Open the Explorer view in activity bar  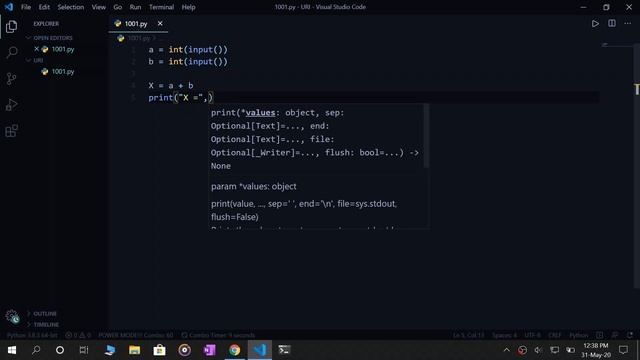pos(11,27)
